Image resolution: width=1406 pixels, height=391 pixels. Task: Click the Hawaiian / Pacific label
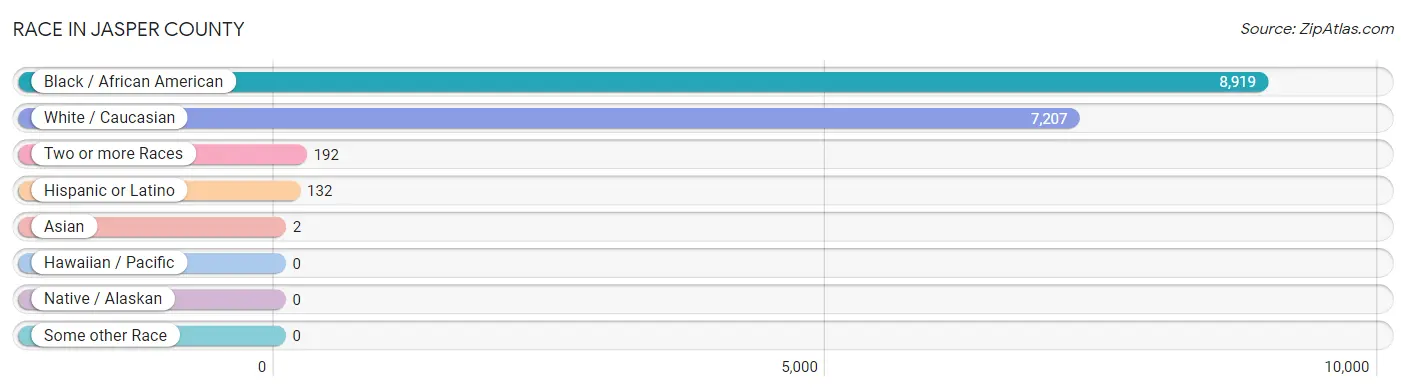coord(109,263)
